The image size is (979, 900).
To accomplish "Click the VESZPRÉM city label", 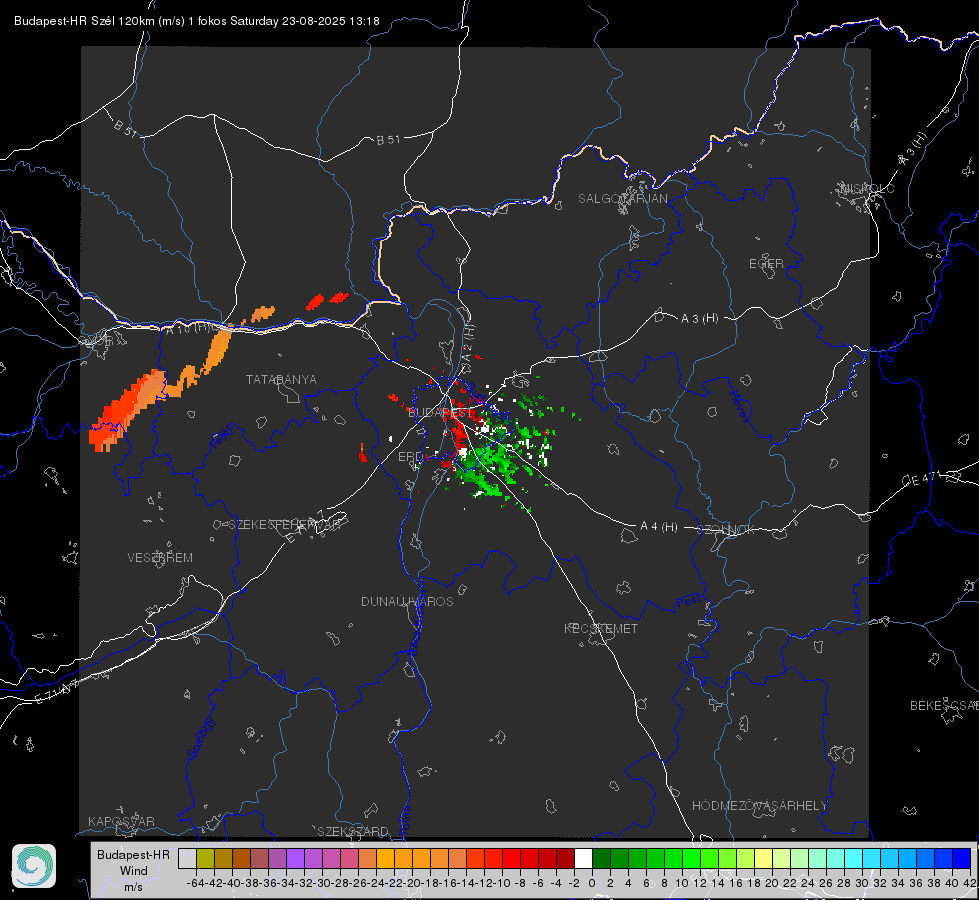I will click(x=160, y=558).
